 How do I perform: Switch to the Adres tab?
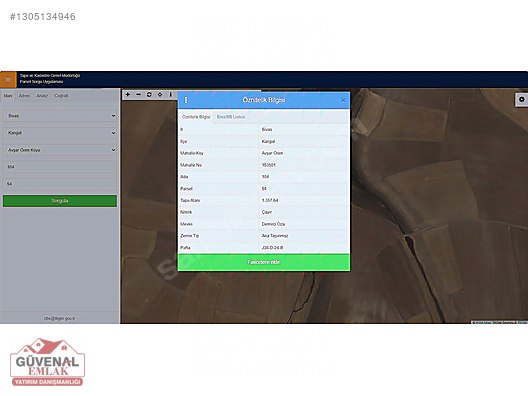click(x=24, y=96)
